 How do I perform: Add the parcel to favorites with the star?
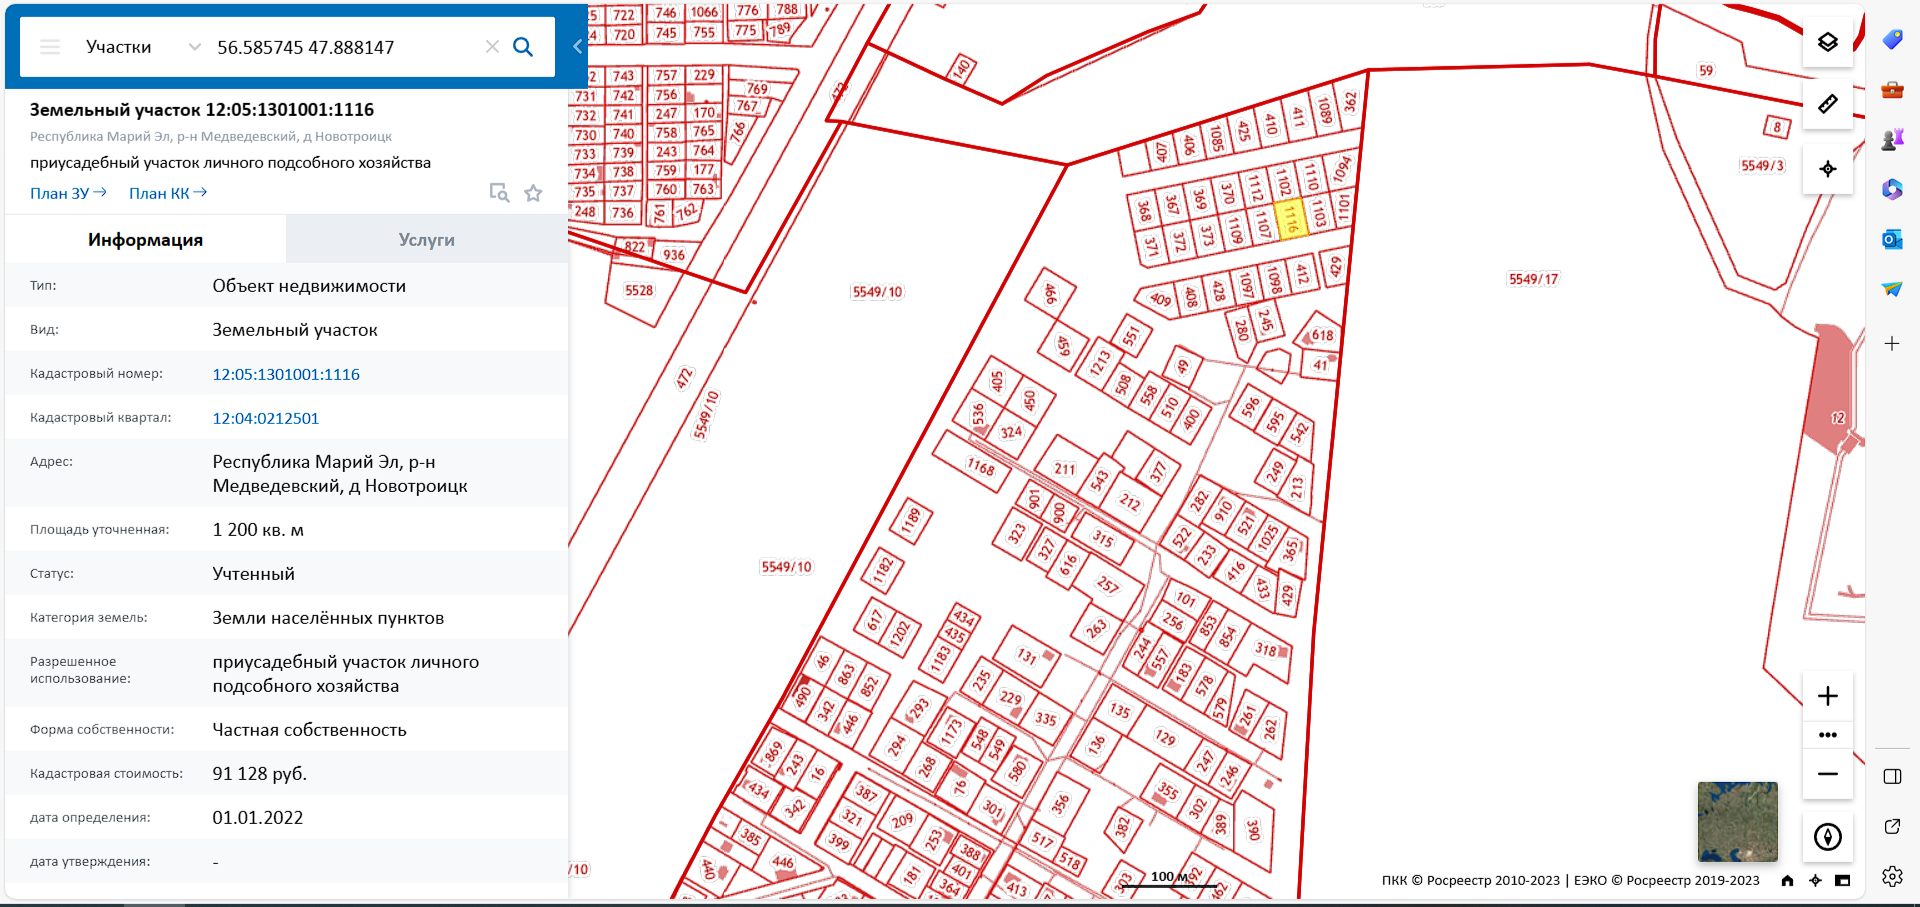pyautogui.click(x=533, y=193)
